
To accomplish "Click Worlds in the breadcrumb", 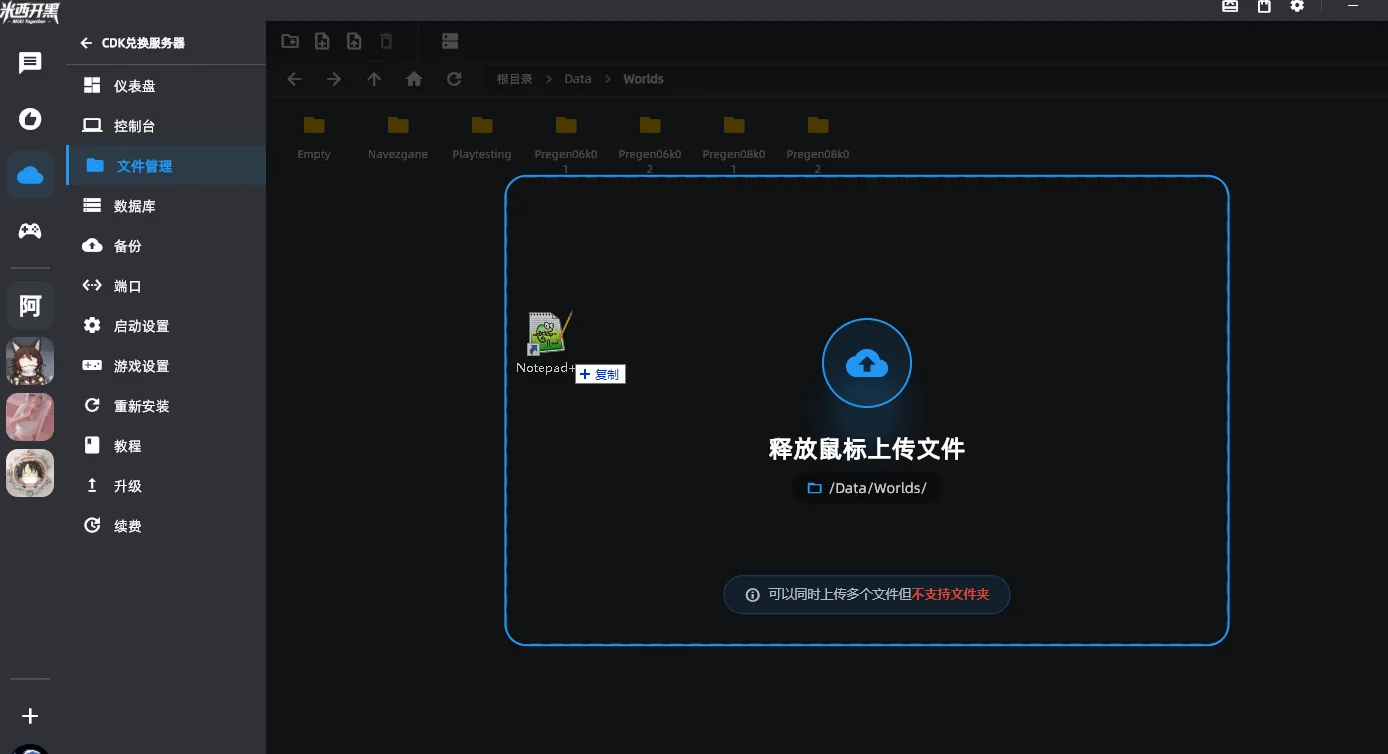I will (643, 79).
